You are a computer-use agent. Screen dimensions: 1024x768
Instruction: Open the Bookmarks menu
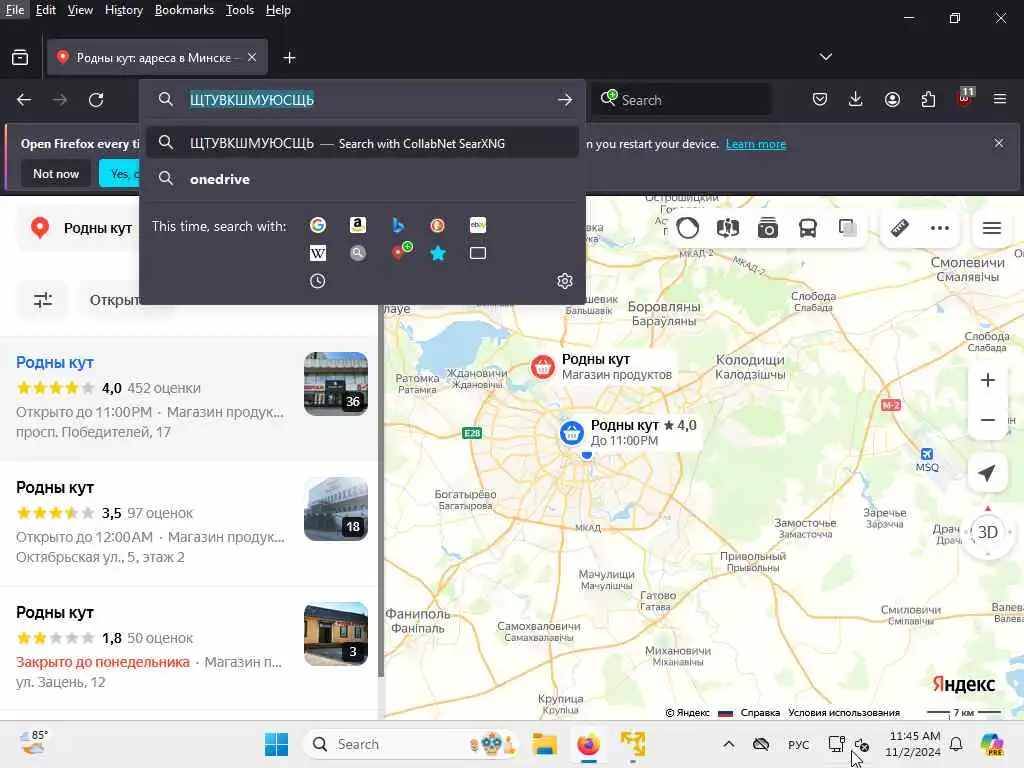pyautogui.click(x=184, y=10)
